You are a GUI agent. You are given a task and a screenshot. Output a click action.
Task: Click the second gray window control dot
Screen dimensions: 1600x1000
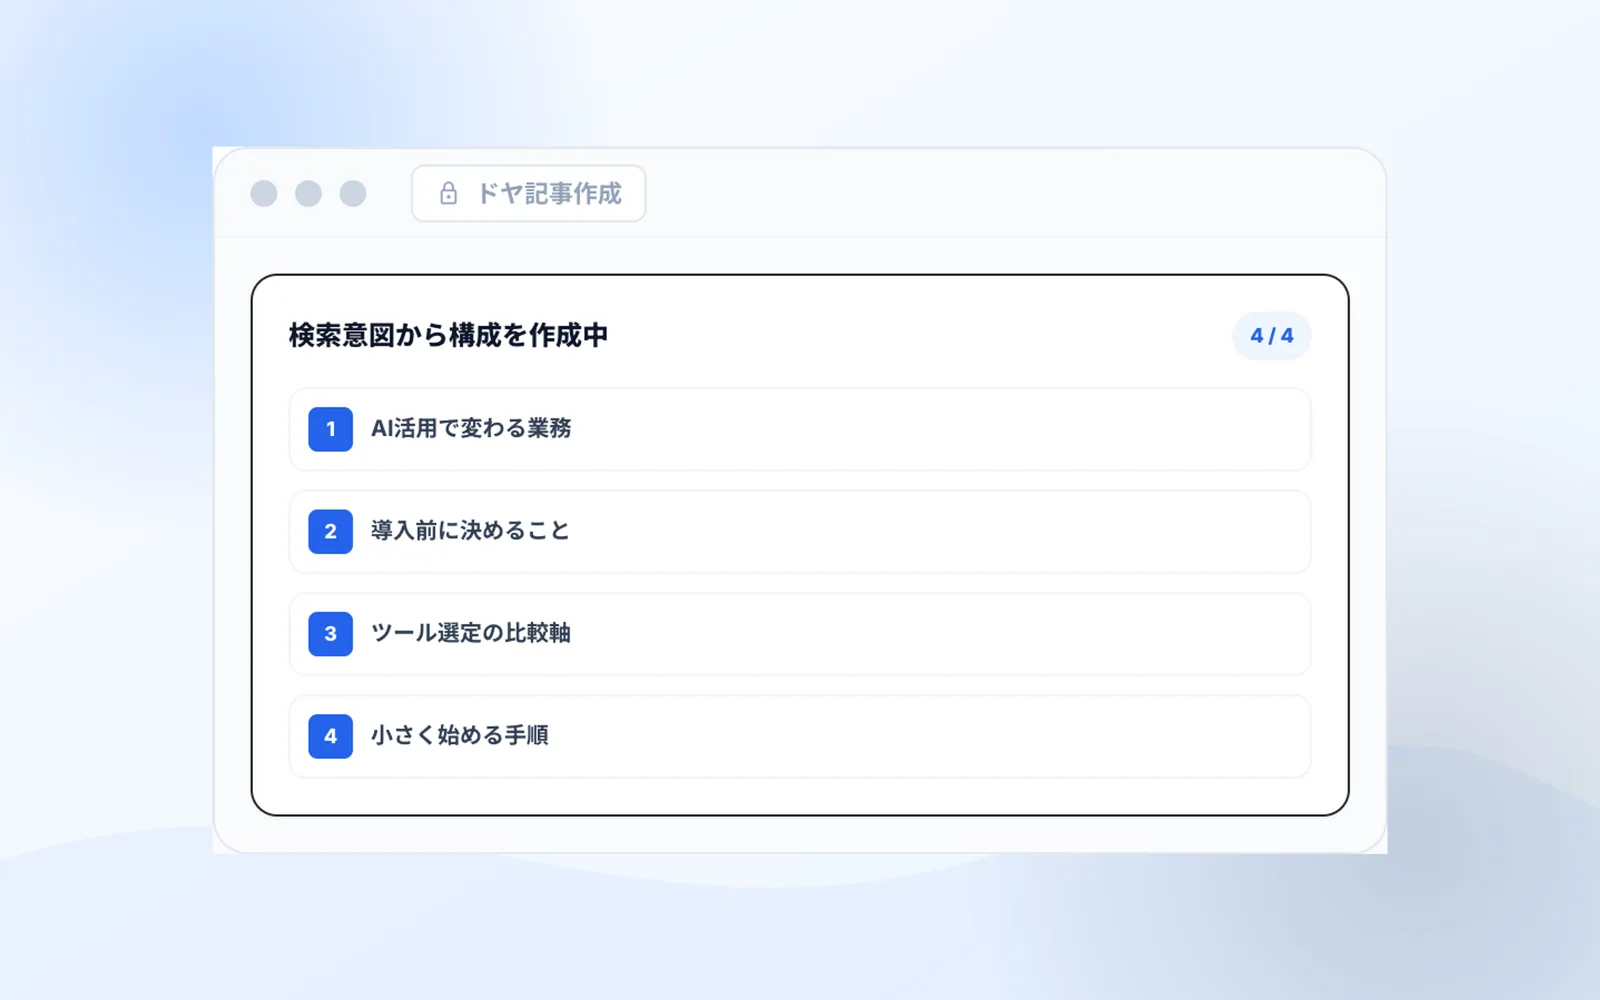tap(308, 193)
